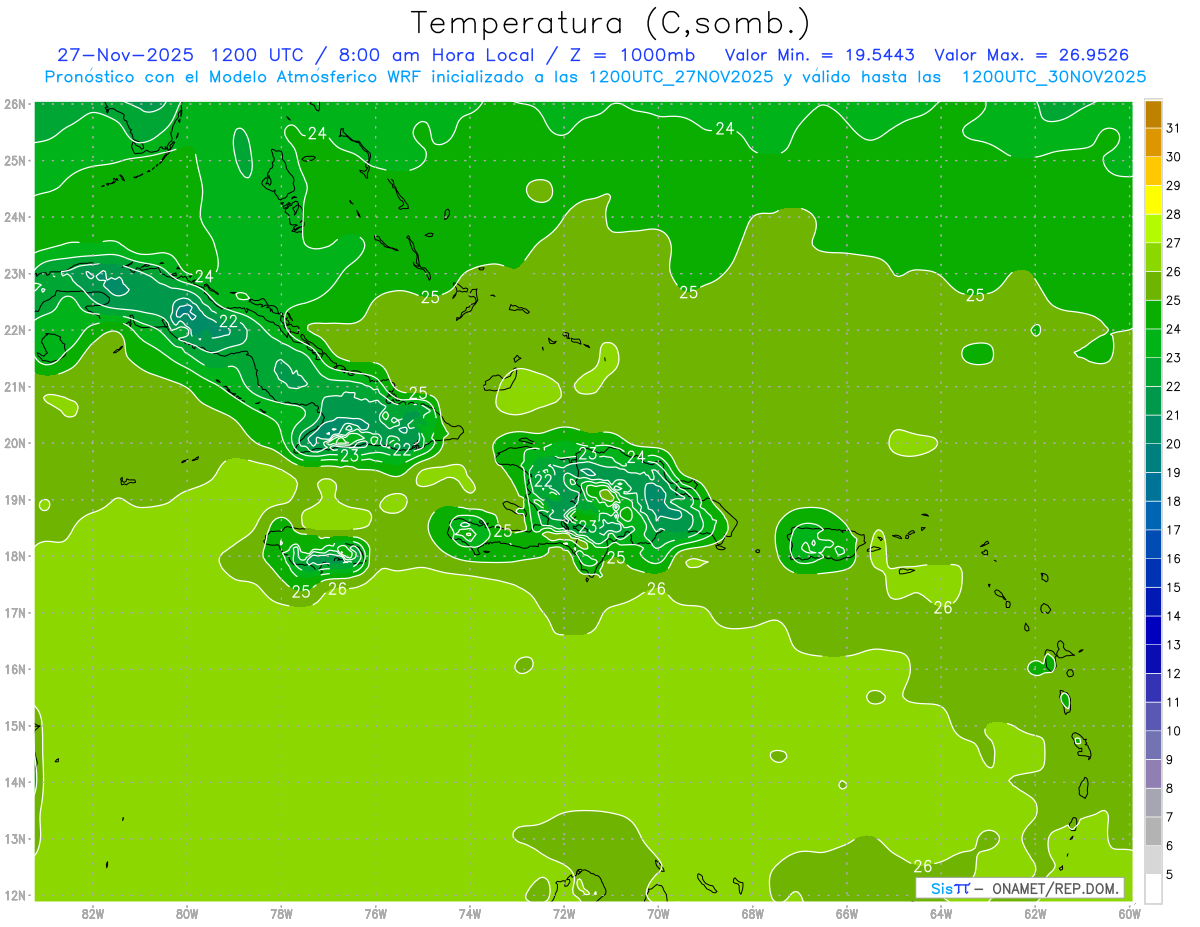1200x927 pixels.
Task: Click the 23N latitude label
Action: pyautogui.click(x=14, y=273)
